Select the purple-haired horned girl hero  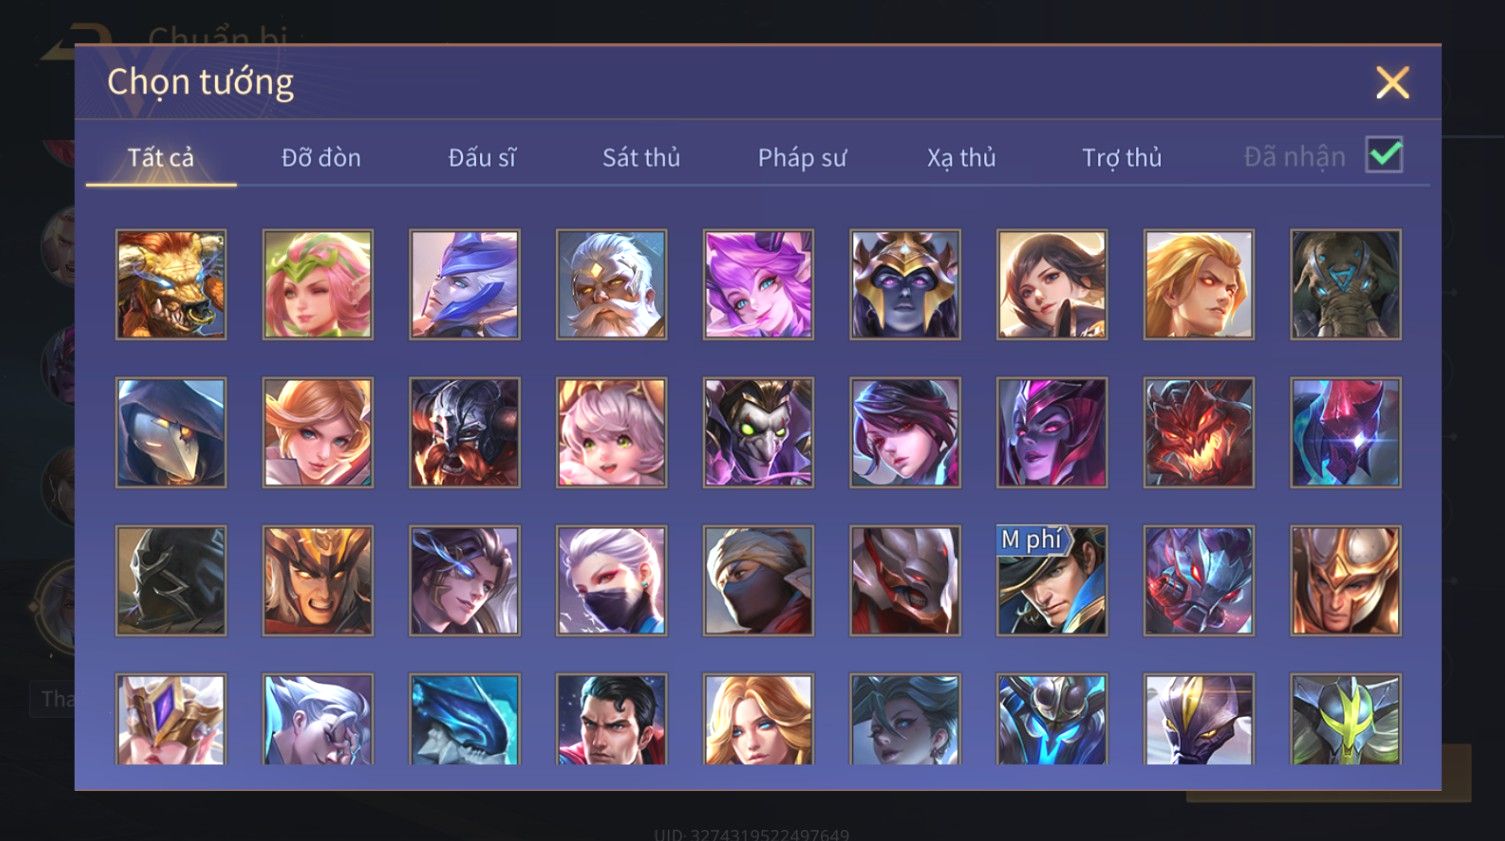pos(758,285)
